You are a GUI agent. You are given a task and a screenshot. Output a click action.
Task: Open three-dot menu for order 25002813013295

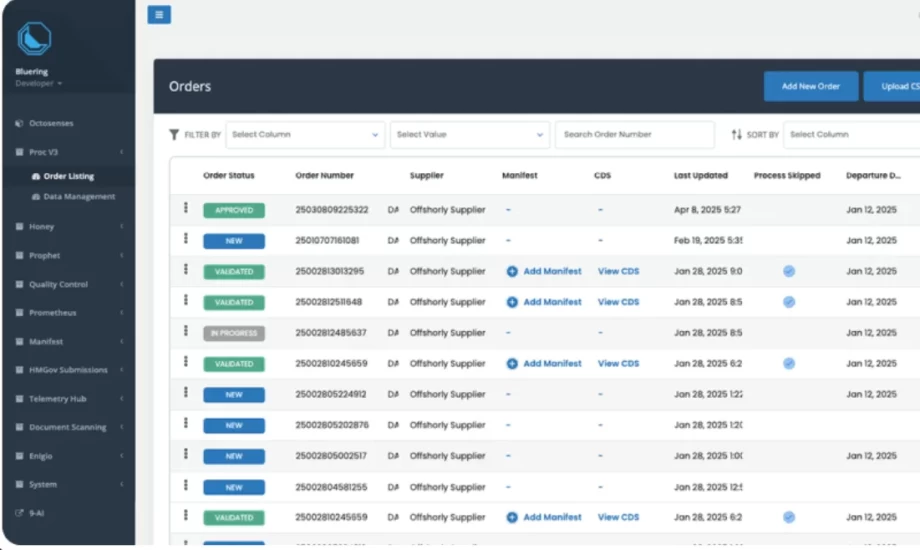[x=186, y=269]
